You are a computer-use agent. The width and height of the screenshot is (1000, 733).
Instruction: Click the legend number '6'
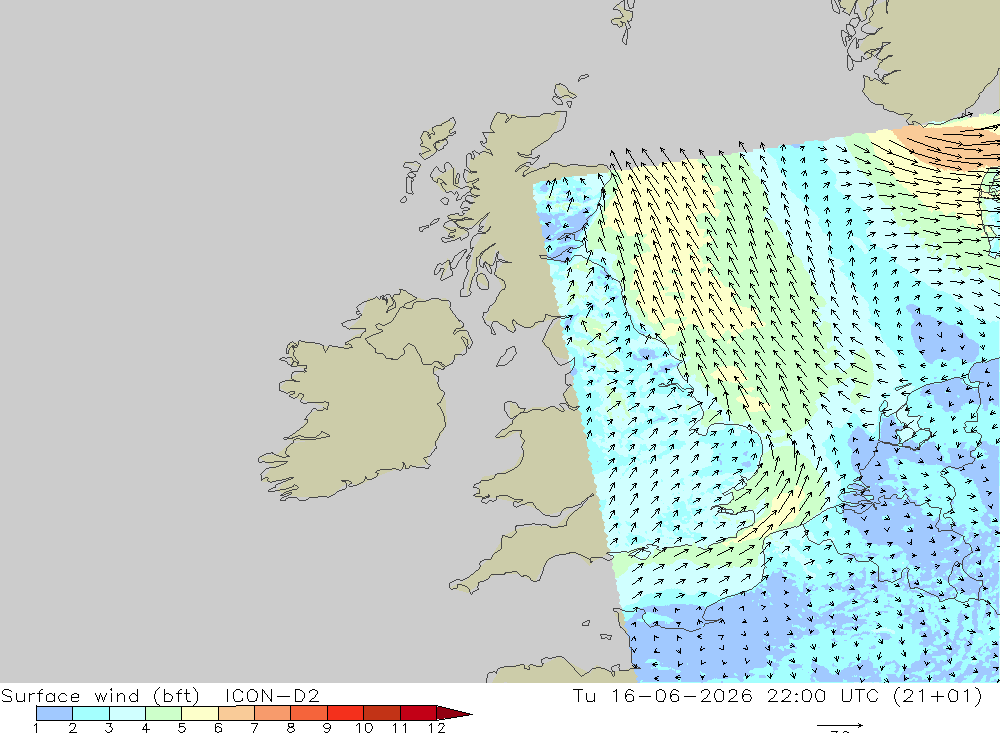pyautogui.click(x=218, y=728)
